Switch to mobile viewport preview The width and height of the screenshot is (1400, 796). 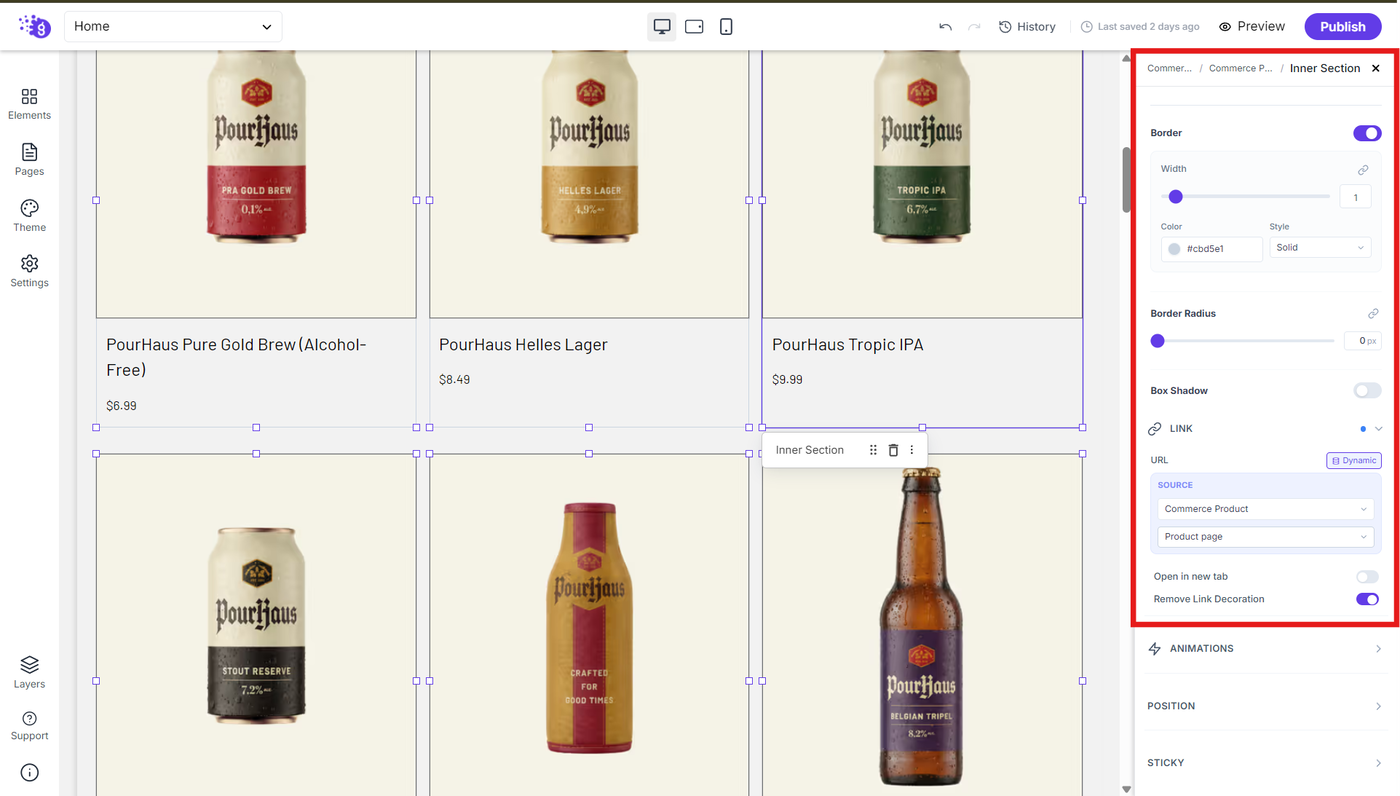point(726,27)
